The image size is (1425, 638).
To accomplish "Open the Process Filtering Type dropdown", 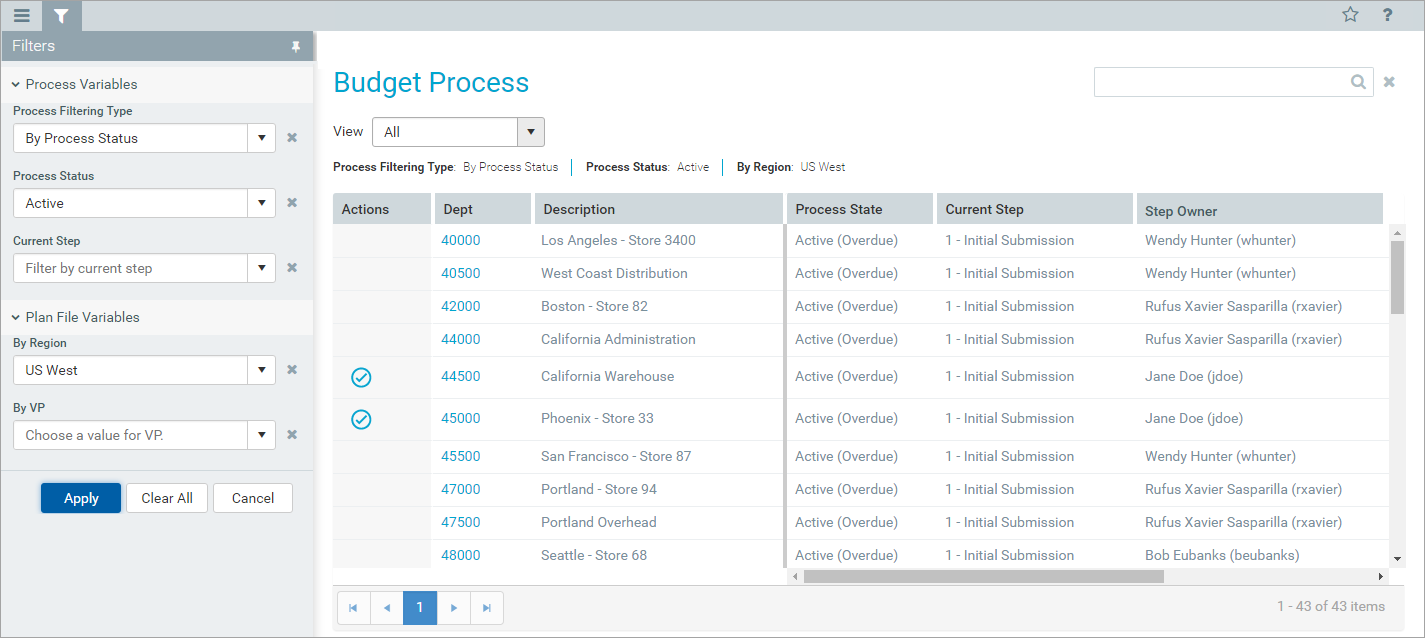I will pyautogui.click(x=261, y=138).
